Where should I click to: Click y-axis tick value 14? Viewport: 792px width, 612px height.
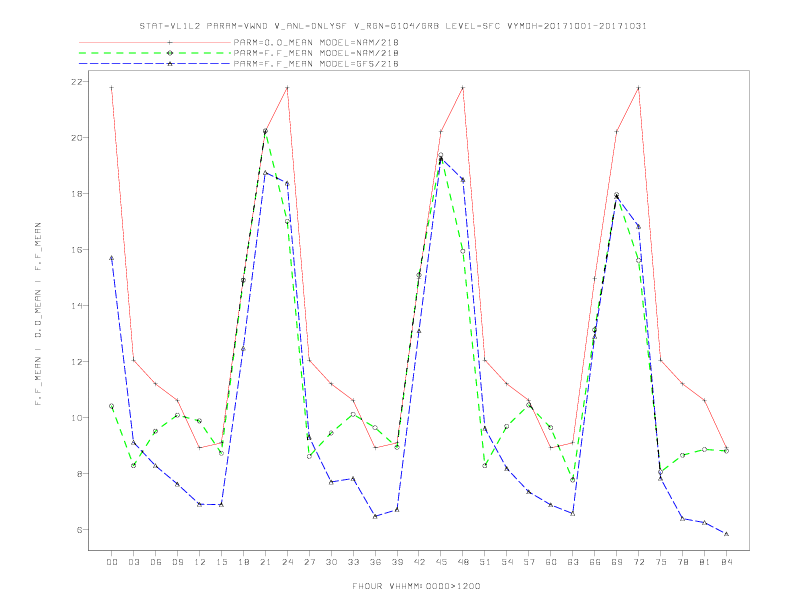pos(77,306)
